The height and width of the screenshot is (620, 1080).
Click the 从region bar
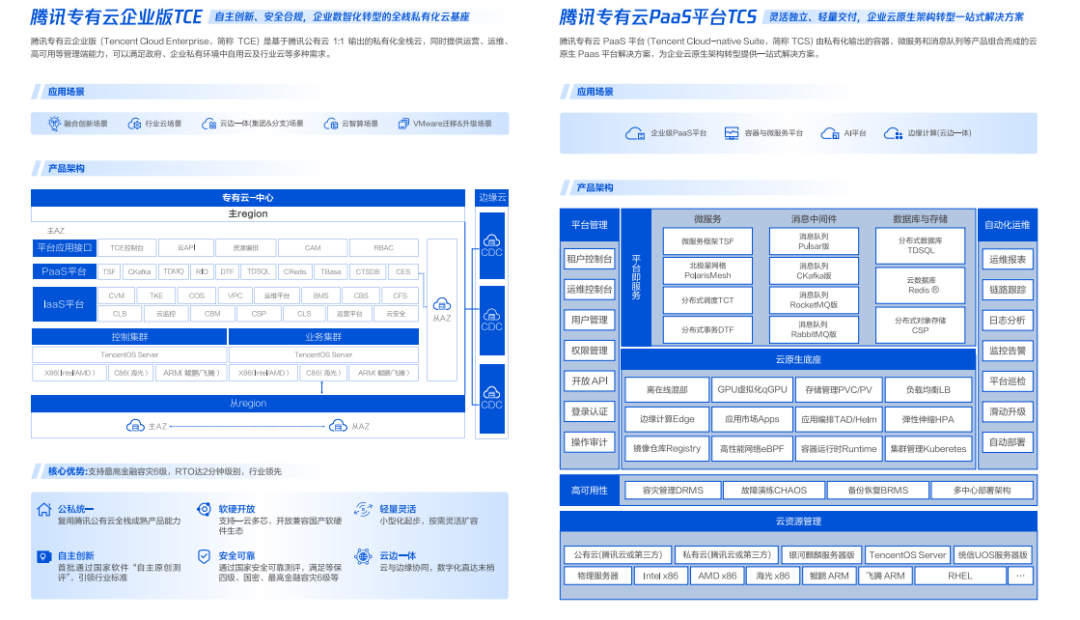pos(248,404)
